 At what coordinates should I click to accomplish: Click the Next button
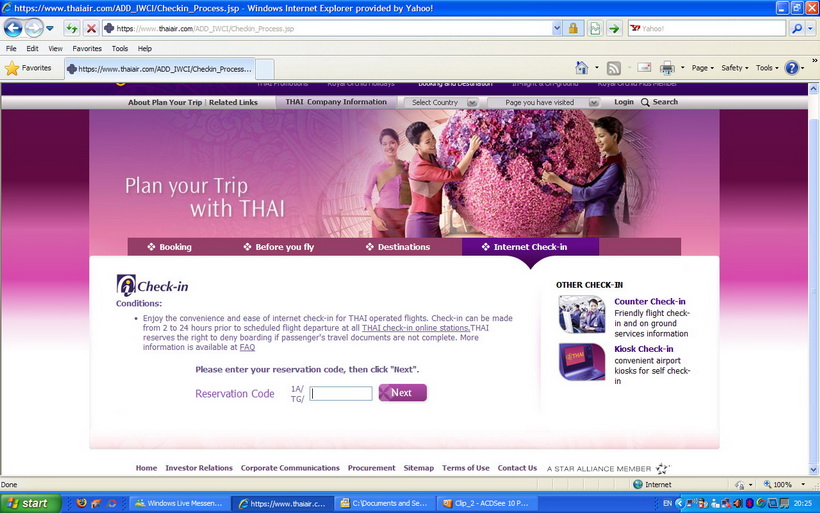[403, 393]
